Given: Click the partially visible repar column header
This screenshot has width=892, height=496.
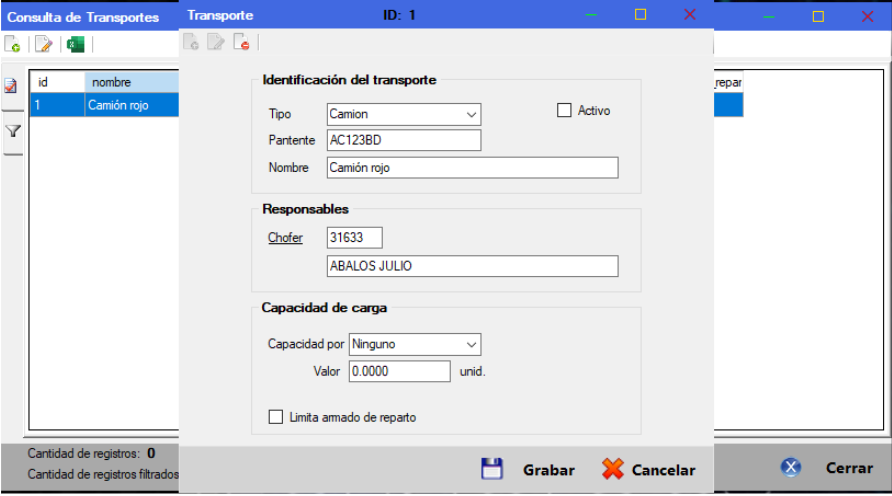Looking at the screenshot, I should [728, 82].
